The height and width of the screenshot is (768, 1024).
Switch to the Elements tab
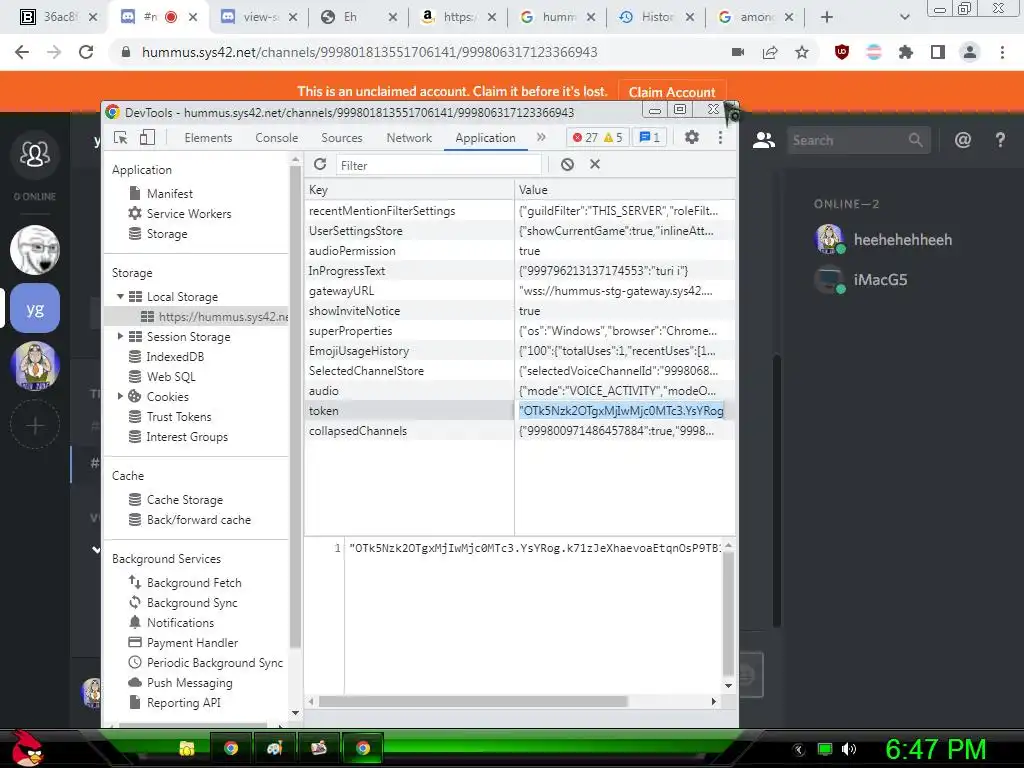point(208,138)
